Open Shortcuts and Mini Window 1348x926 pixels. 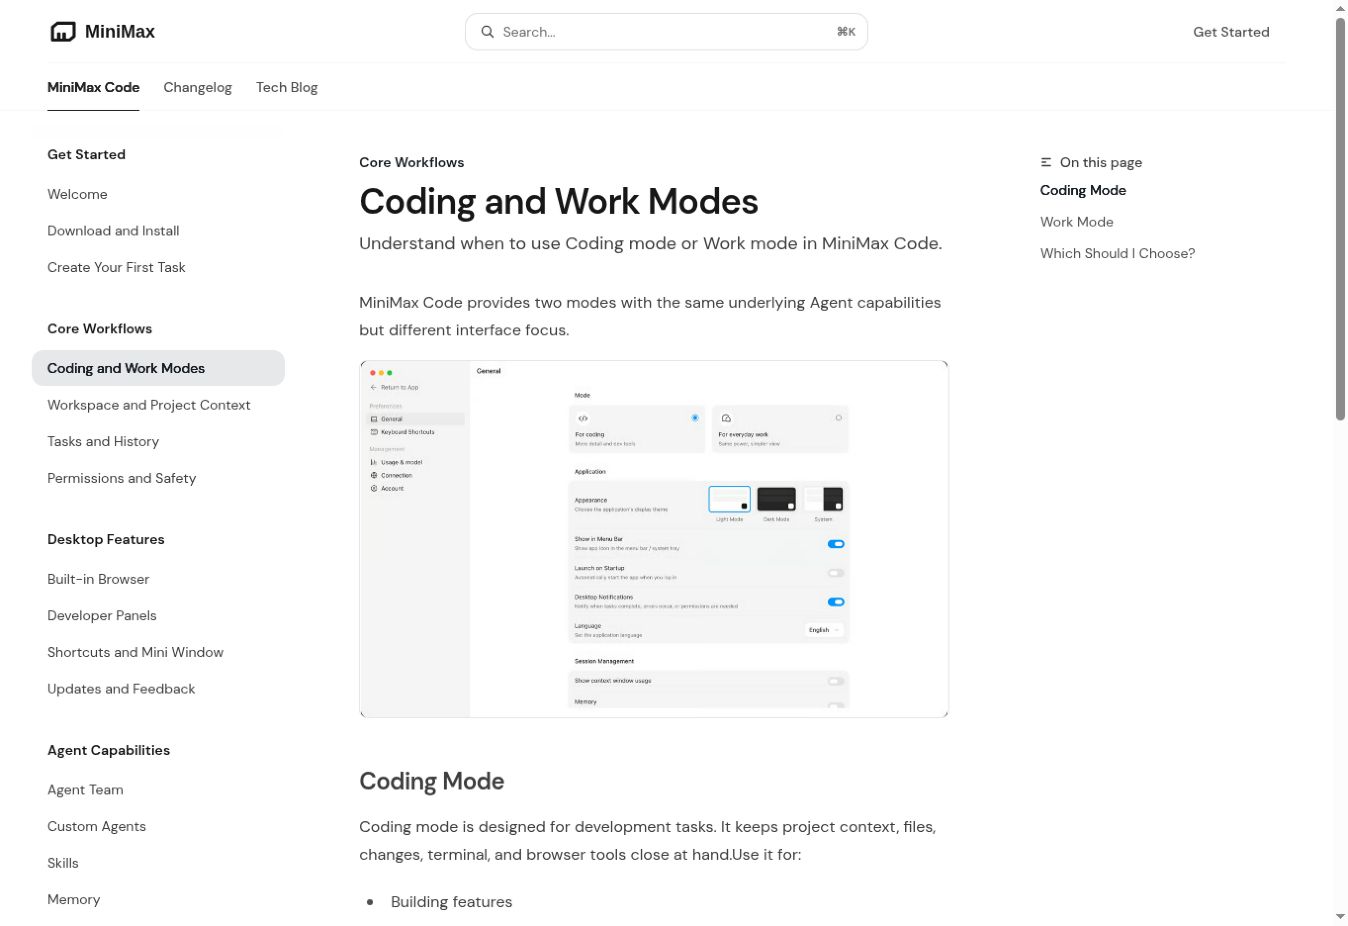[x=135, y=652]
